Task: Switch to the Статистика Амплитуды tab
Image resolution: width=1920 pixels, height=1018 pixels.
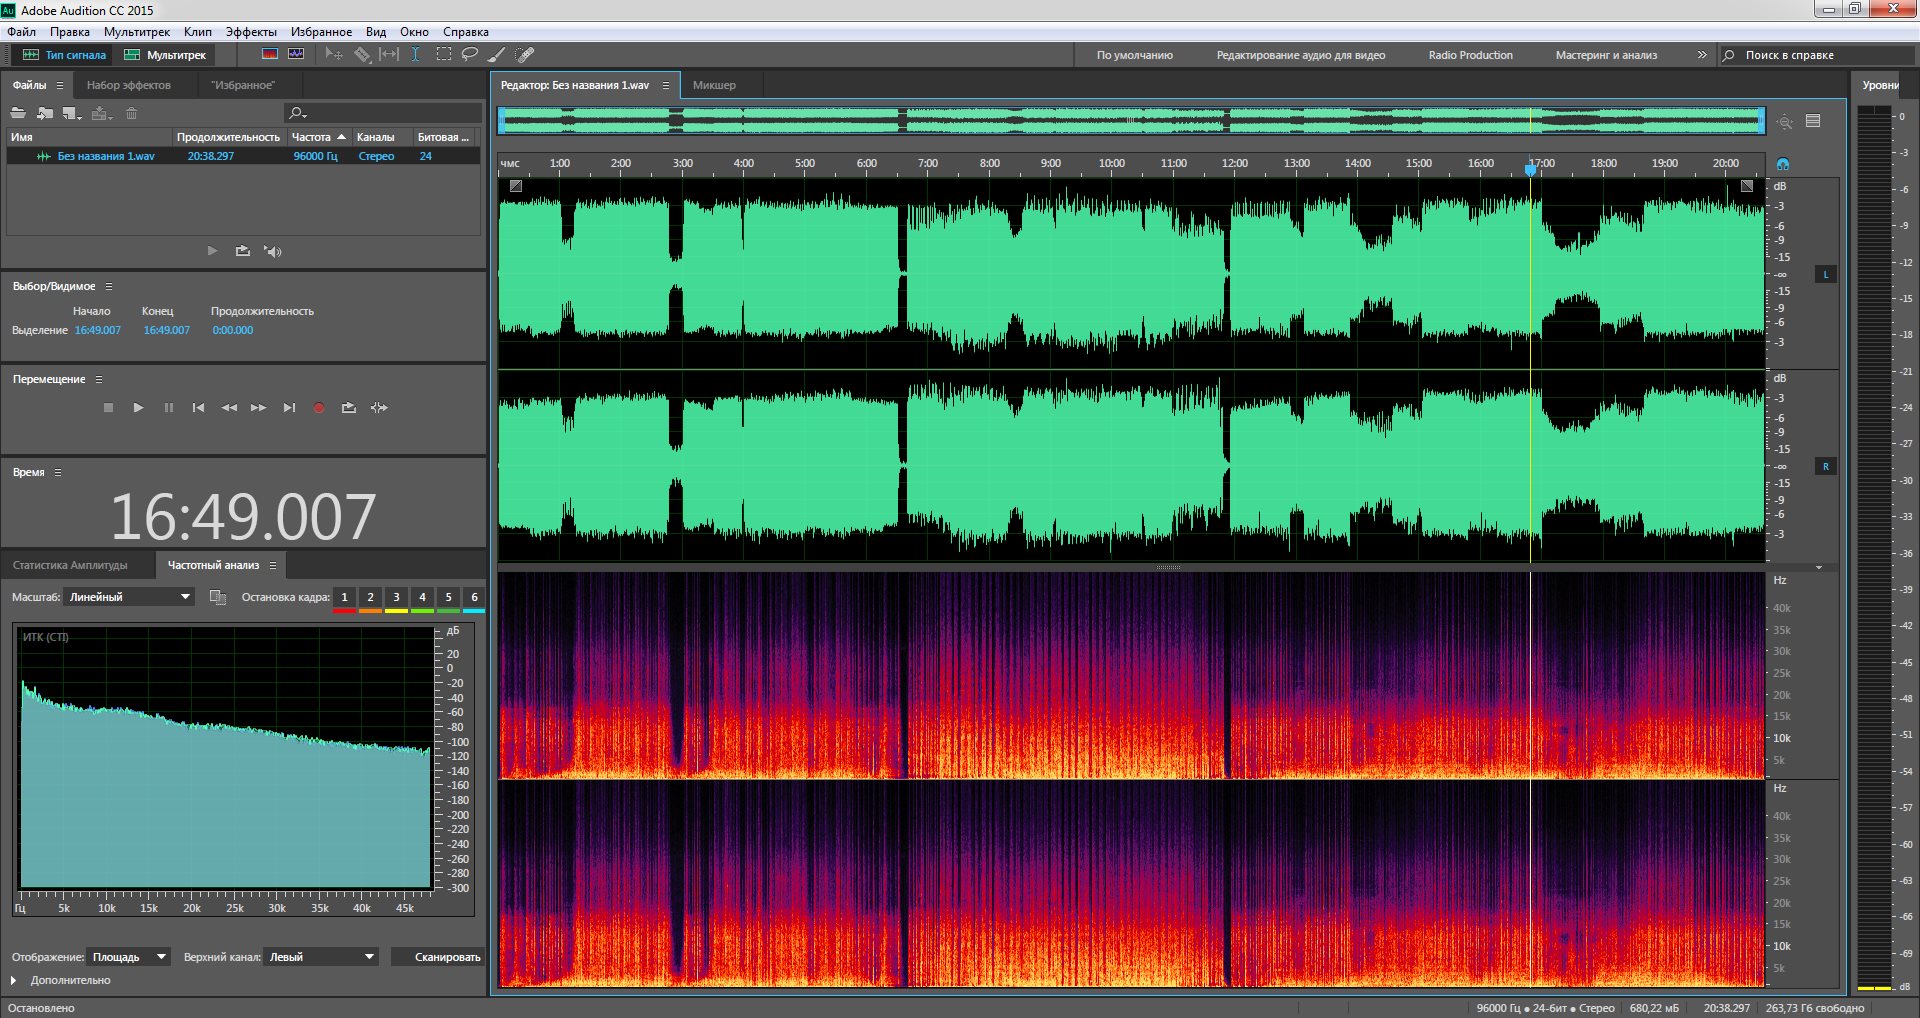Action: [x=70, y=565]
